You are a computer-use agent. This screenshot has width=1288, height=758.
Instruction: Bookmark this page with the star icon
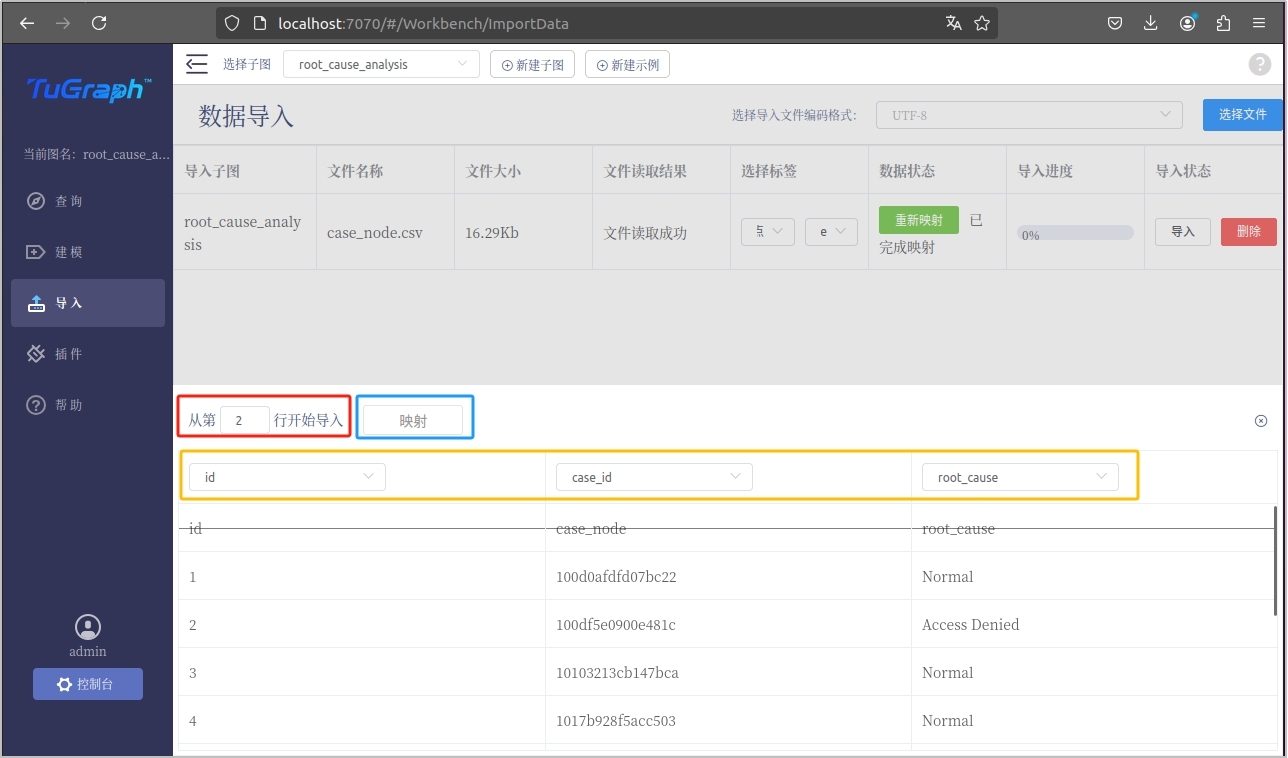pos(982,23)
